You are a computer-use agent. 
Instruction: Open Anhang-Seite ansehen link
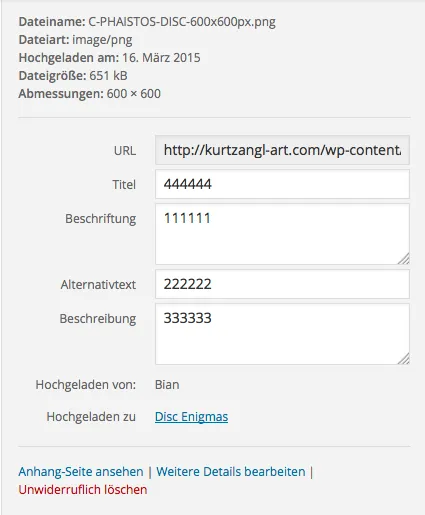click(81, 472)
